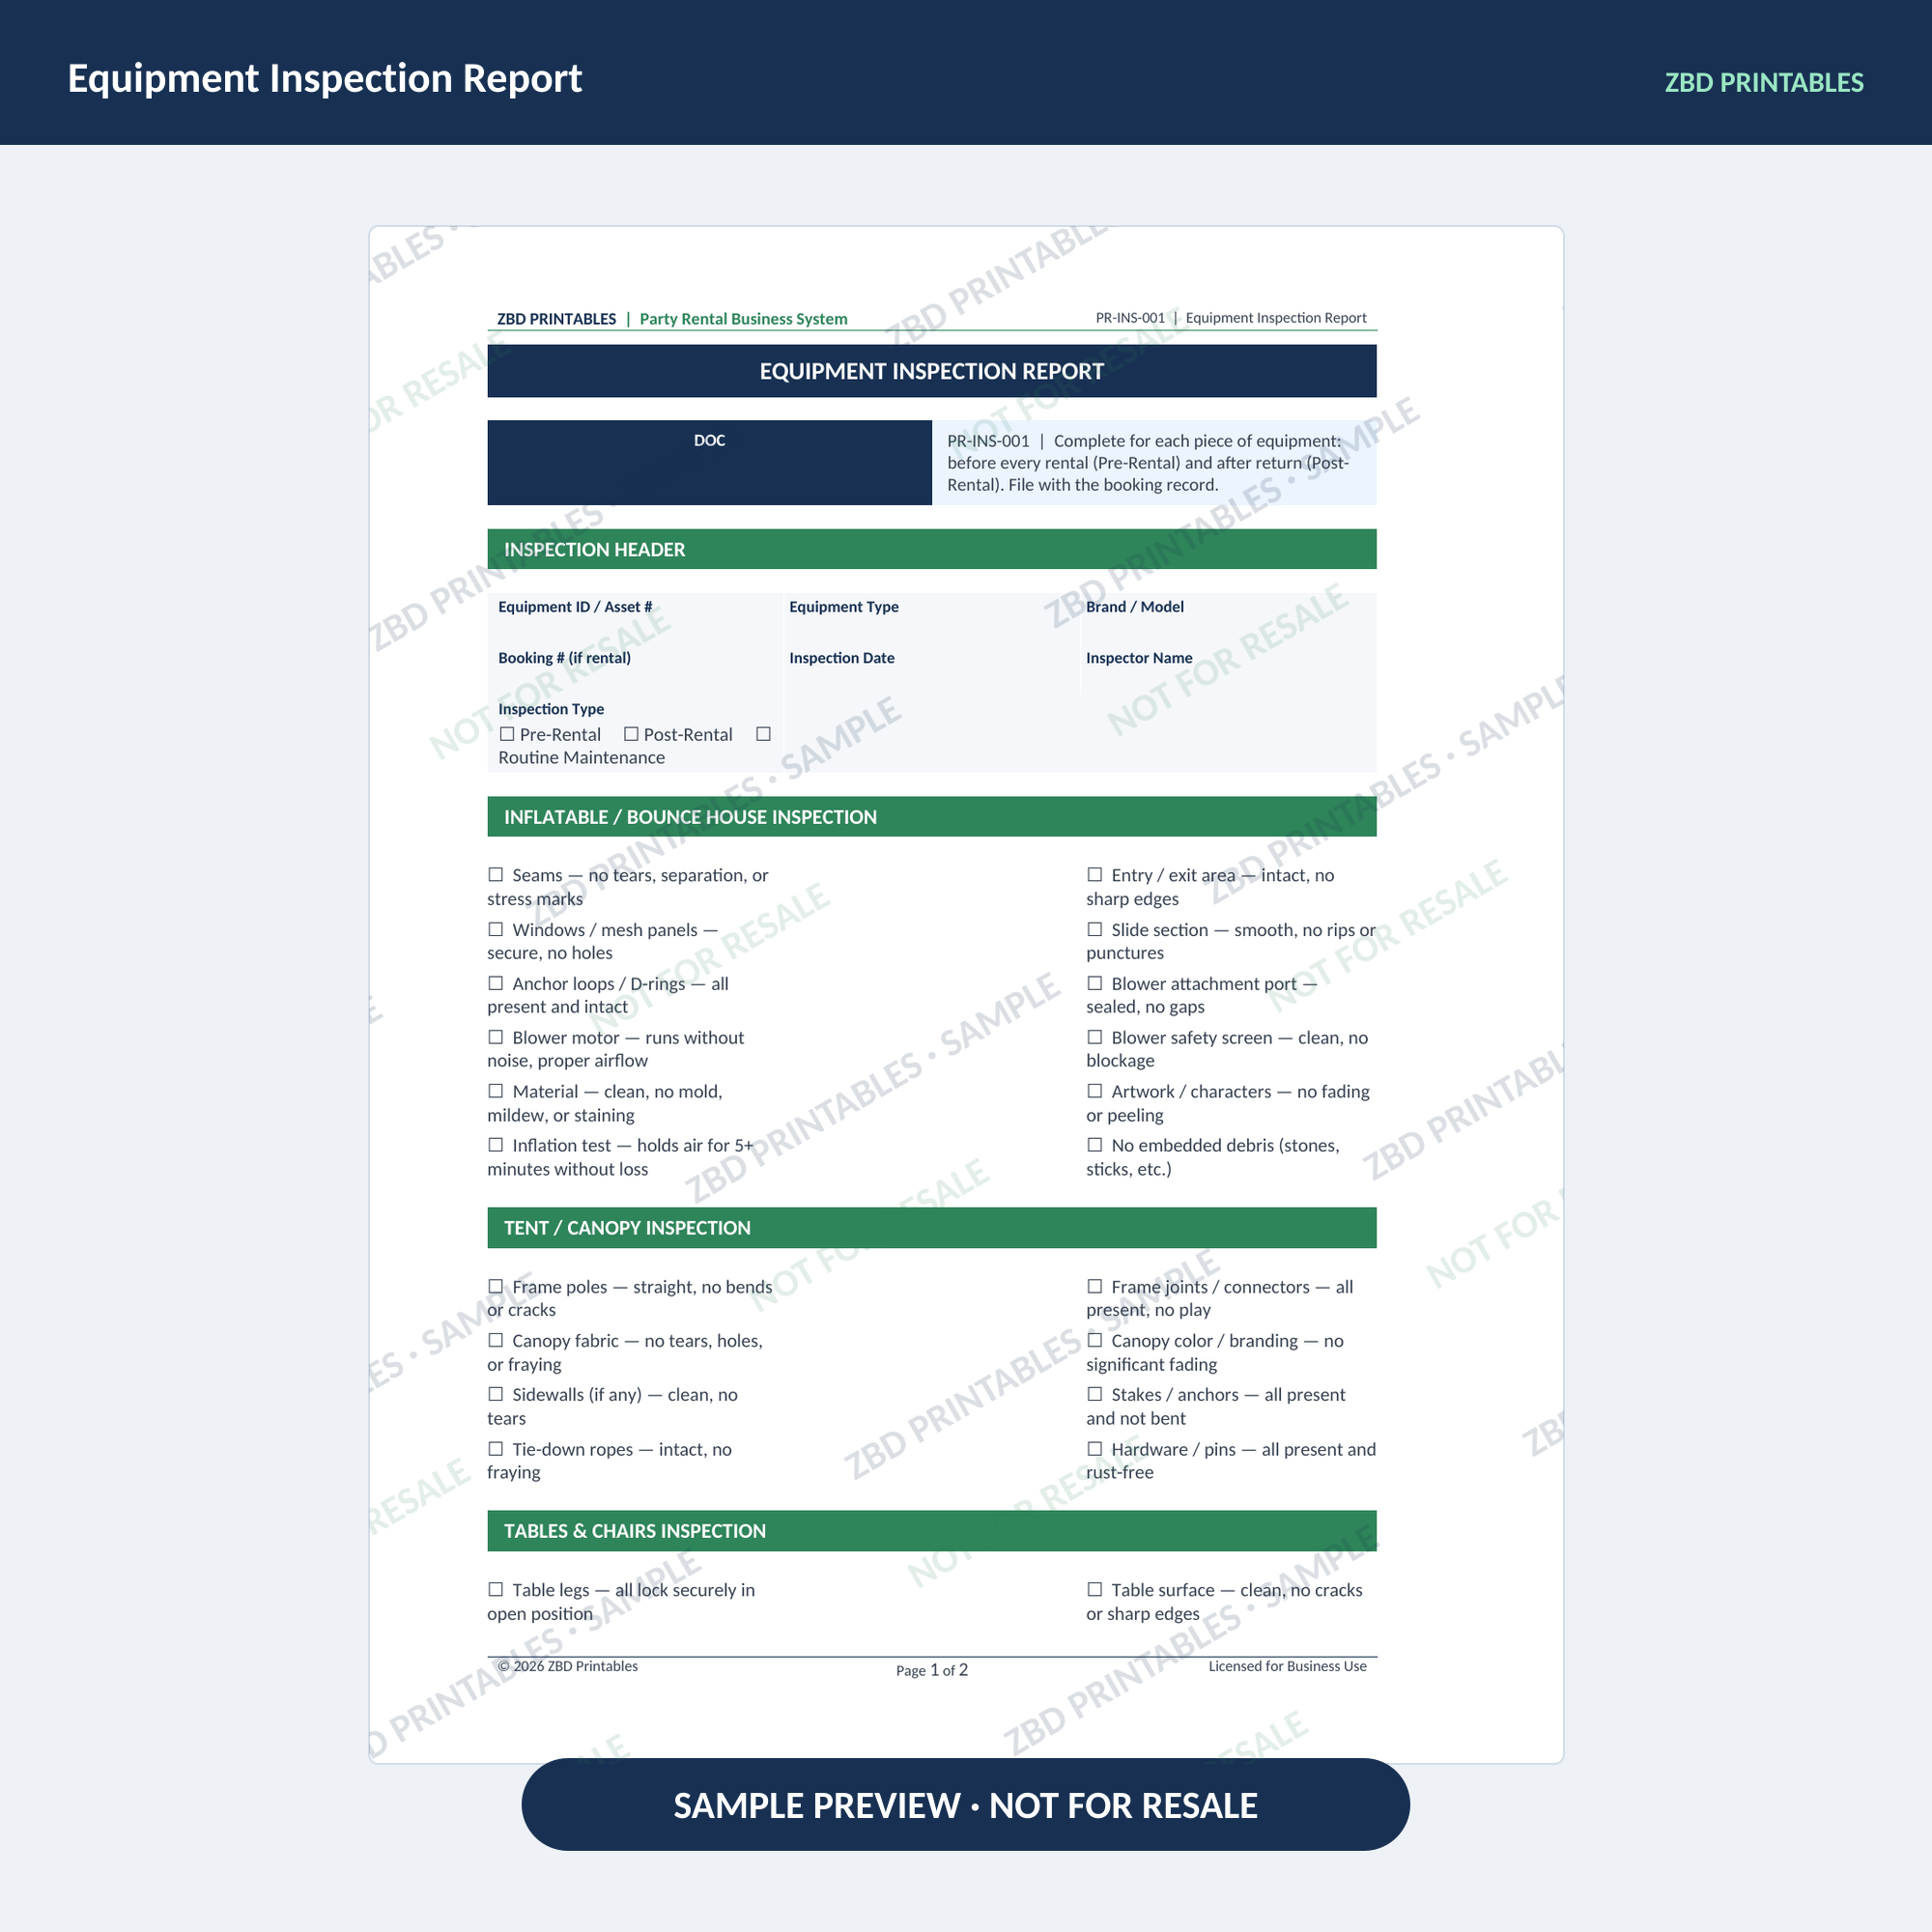Click the Complete for each piece instructions text
This screenshot has width=1932, height=1932.
(x=1149, y=463)
